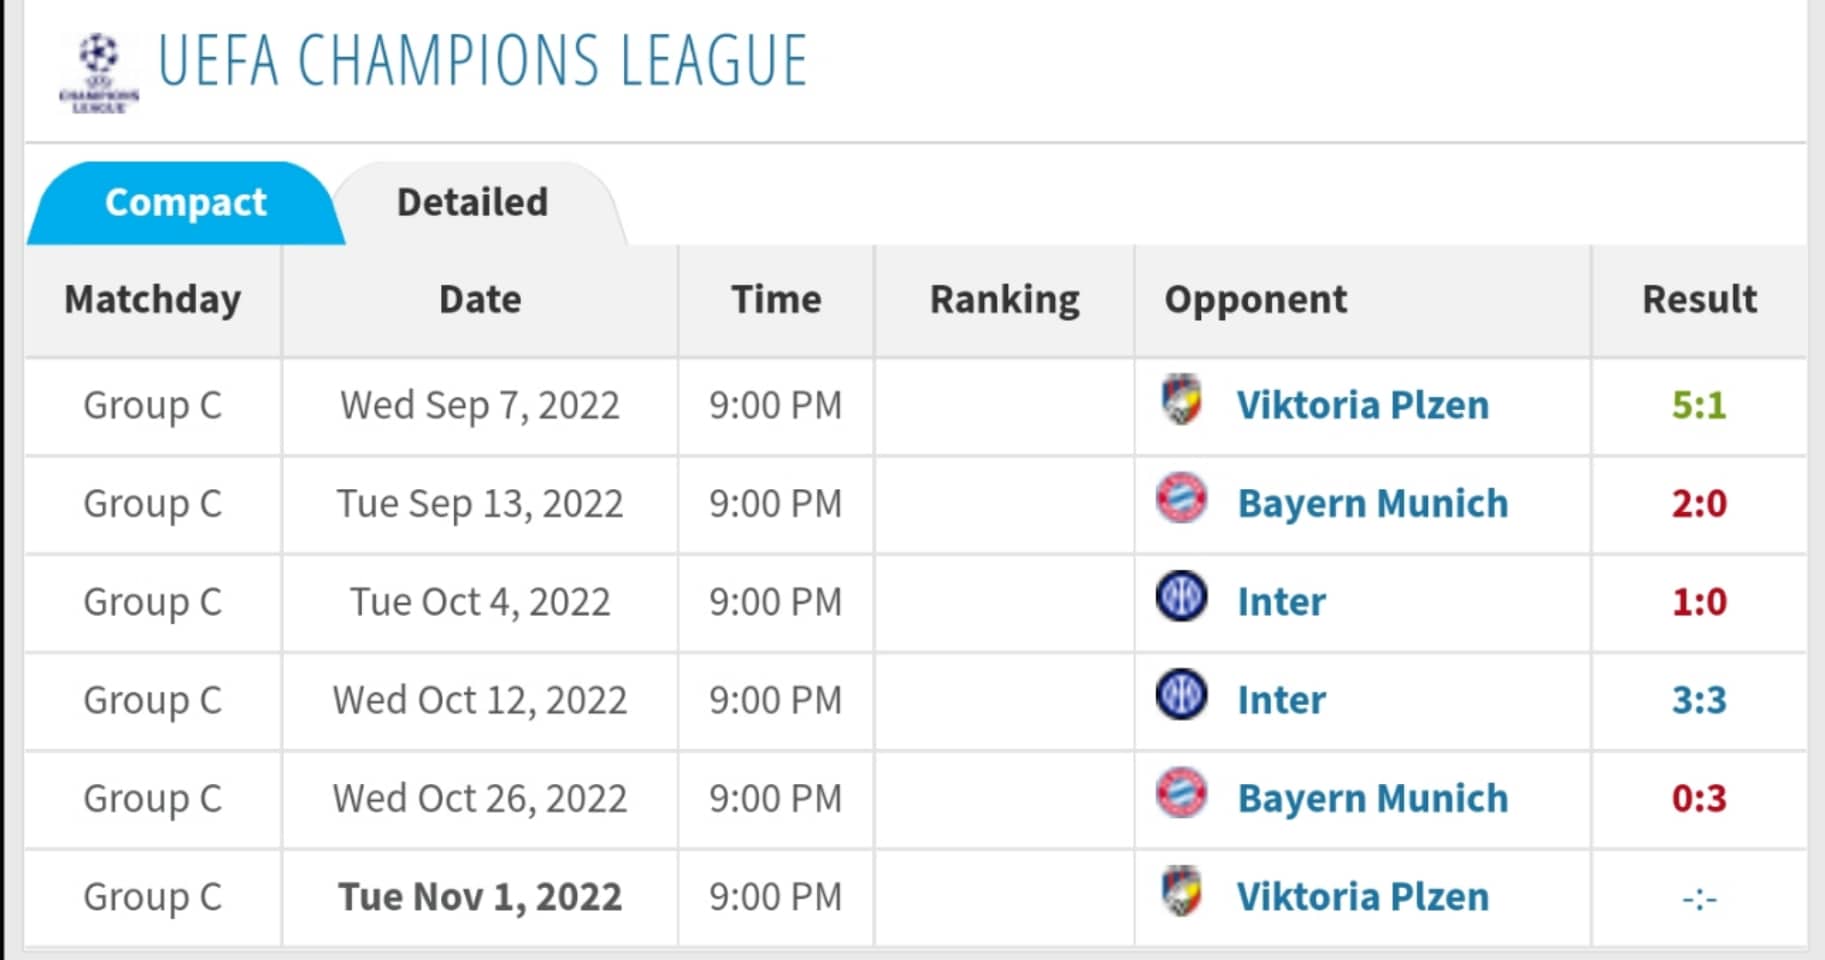Click Inter crest in Oct 12 row

pyautogui.click(x=1181, y=694)
